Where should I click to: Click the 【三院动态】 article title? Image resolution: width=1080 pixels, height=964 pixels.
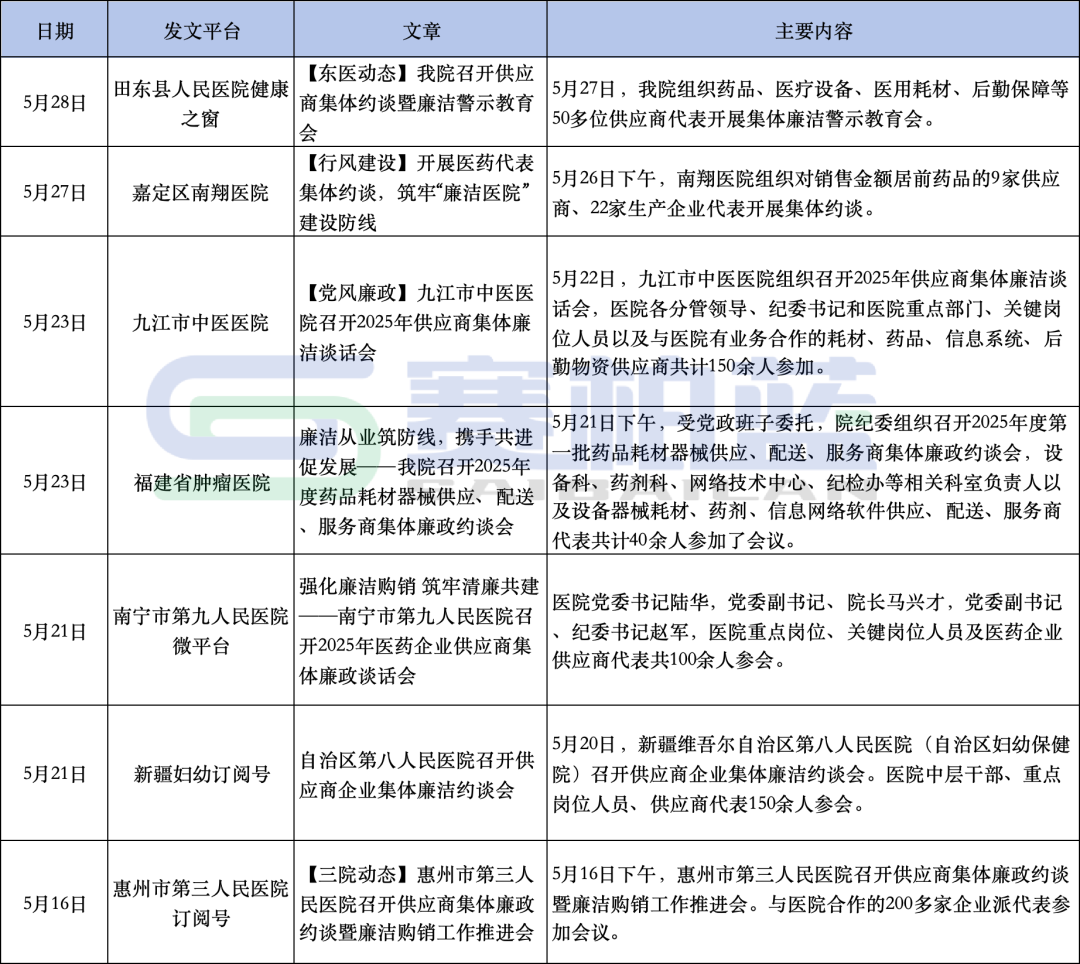click(x=419, y=898)
